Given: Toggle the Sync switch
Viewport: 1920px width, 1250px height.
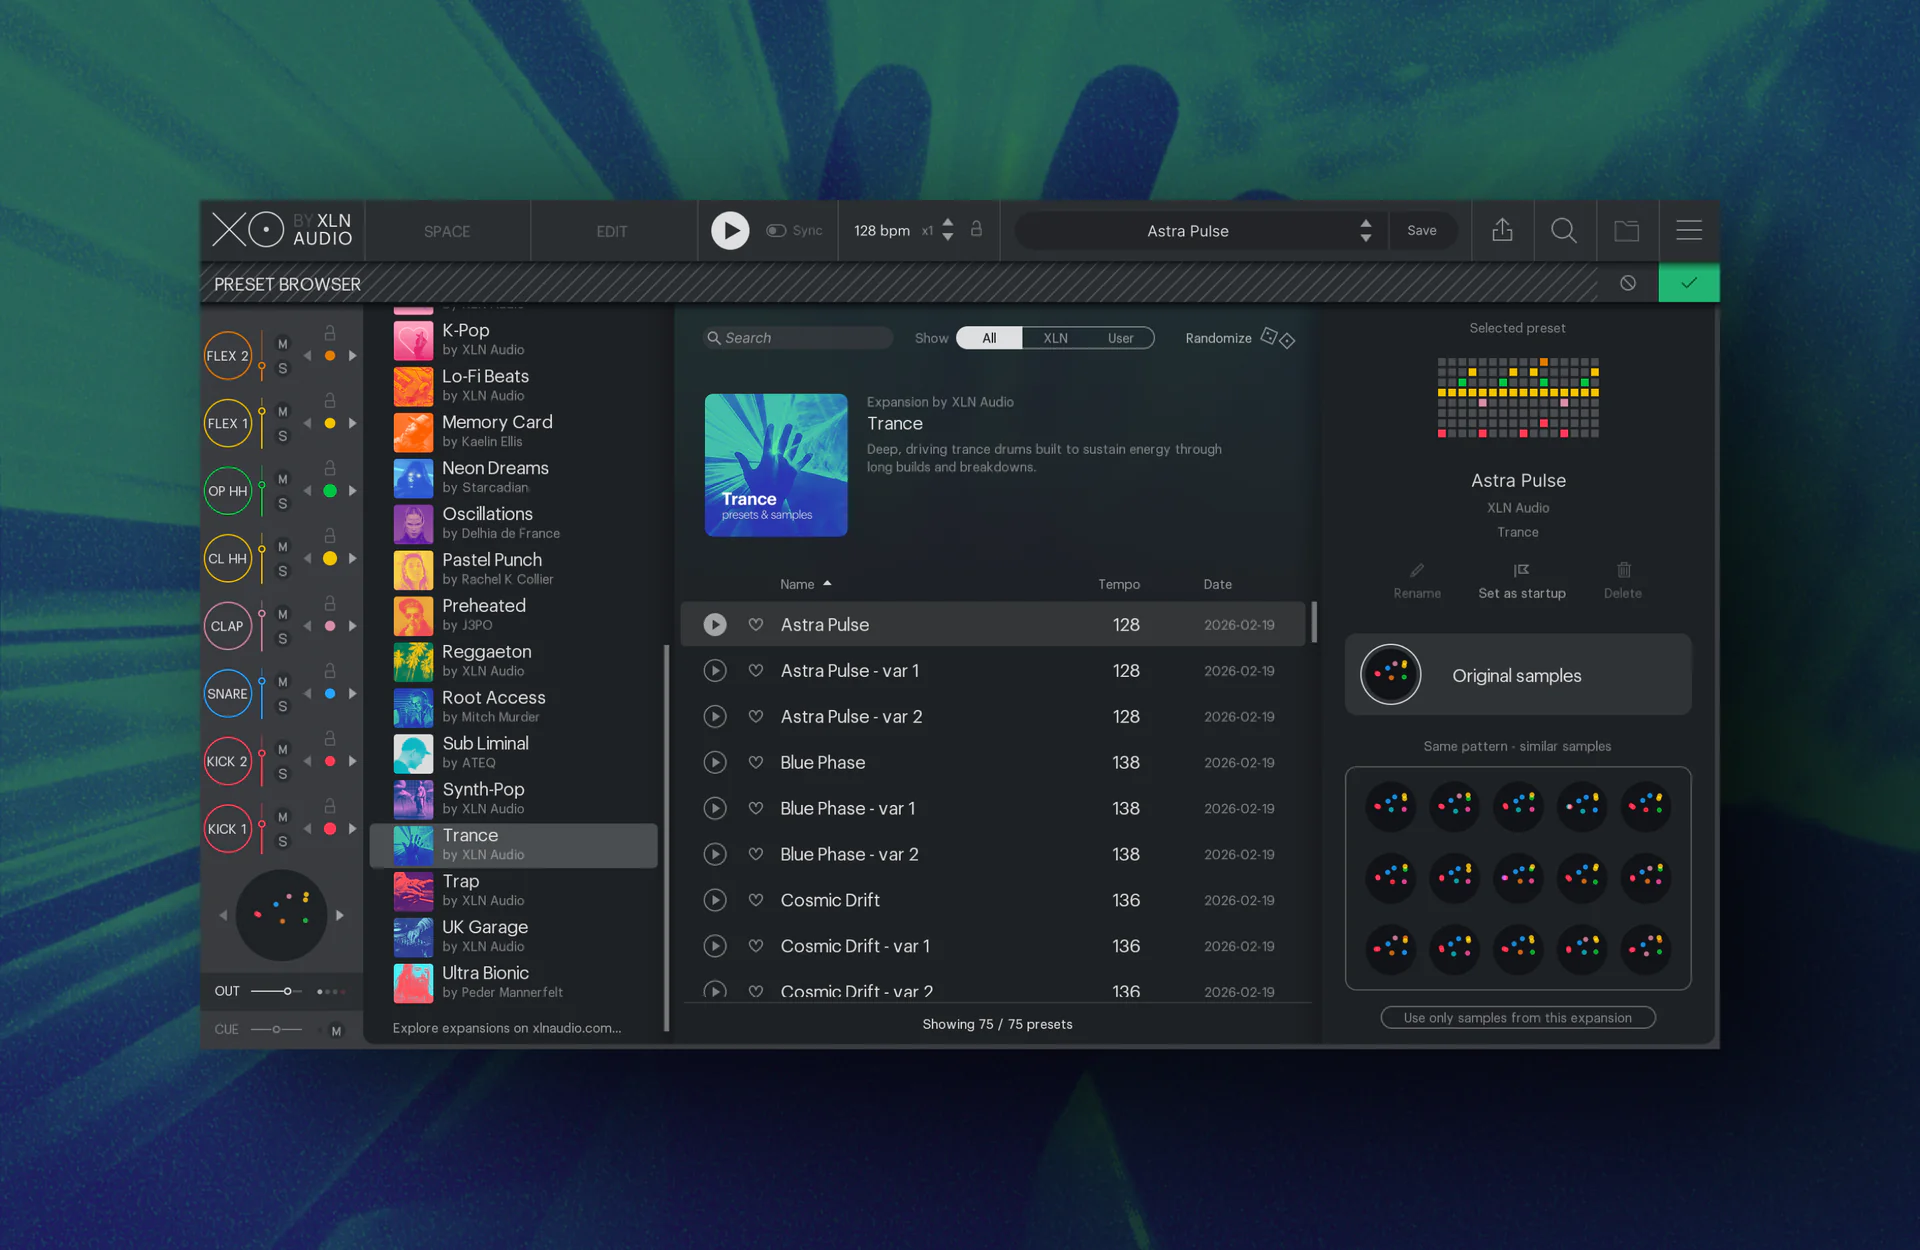Looking at the screenshot, I should click(x=777, y=231).
